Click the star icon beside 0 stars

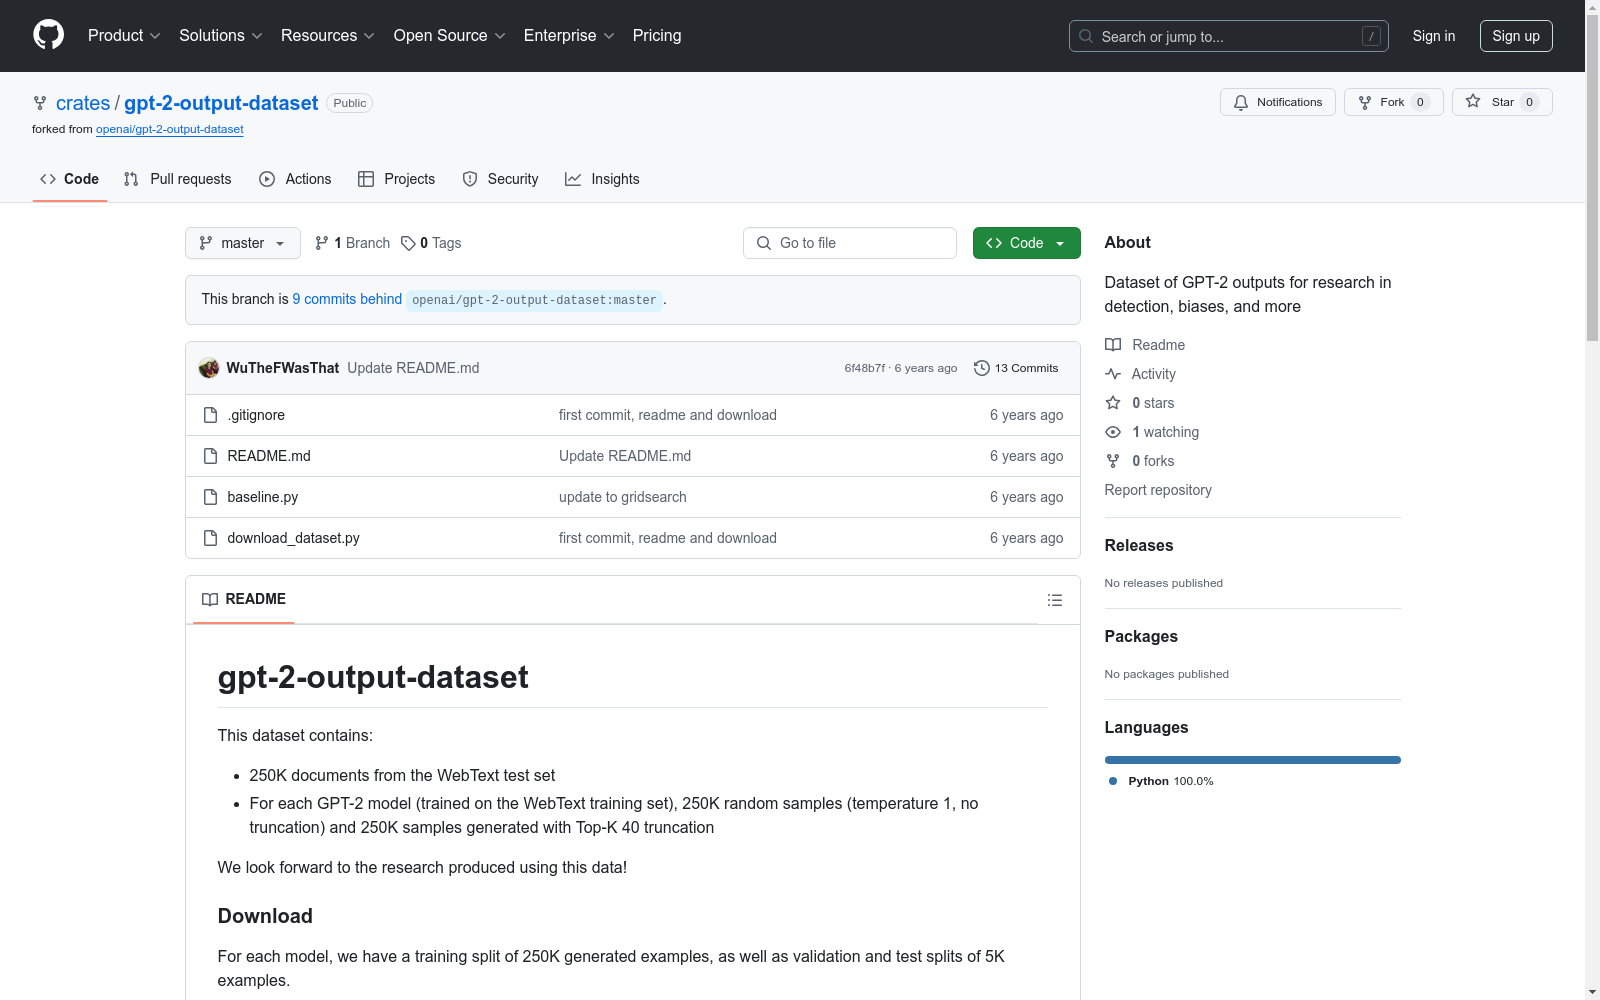[1113, 403]
